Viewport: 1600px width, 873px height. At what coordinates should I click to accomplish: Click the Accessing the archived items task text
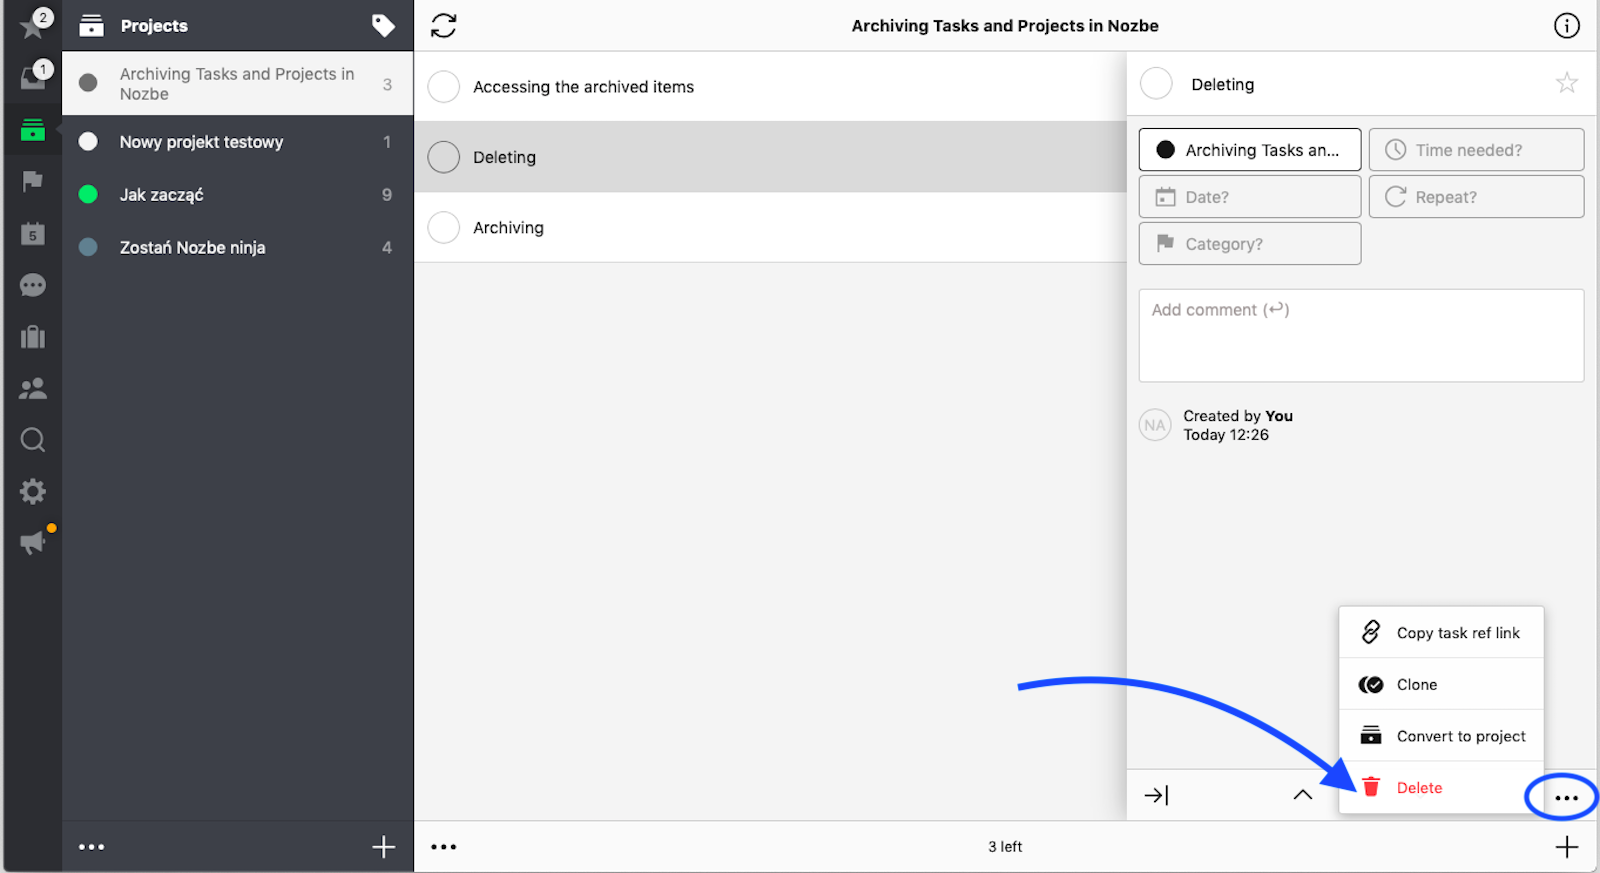pyautogui.click(x=583, y=87)
